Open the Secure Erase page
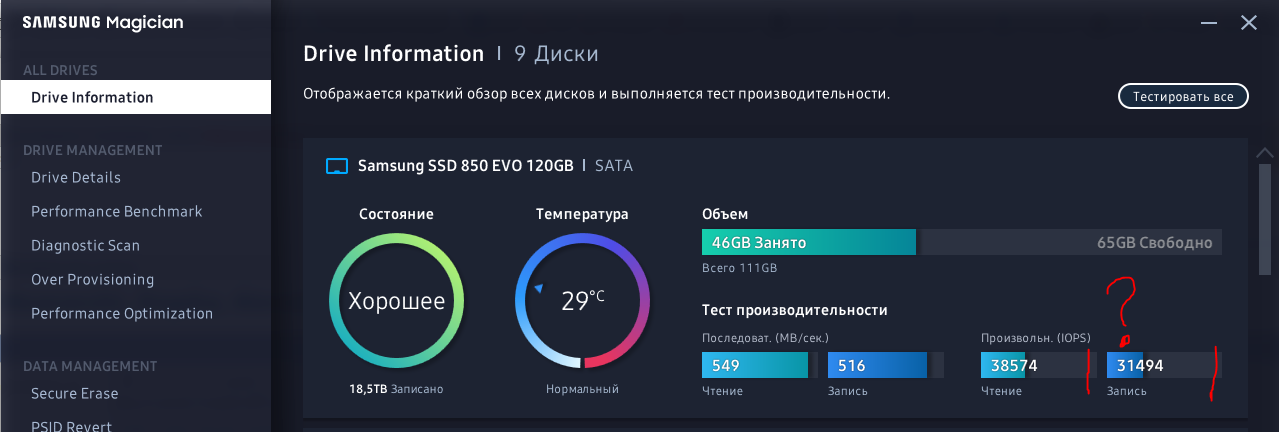The height and width of the screenshot is (432, 1279). point(75,394)
